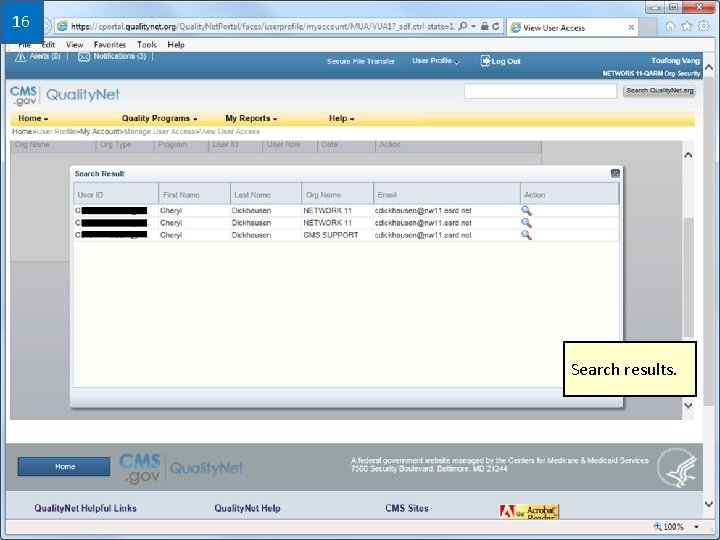
Task: Open browser Help menu
Action: point(176,45)
